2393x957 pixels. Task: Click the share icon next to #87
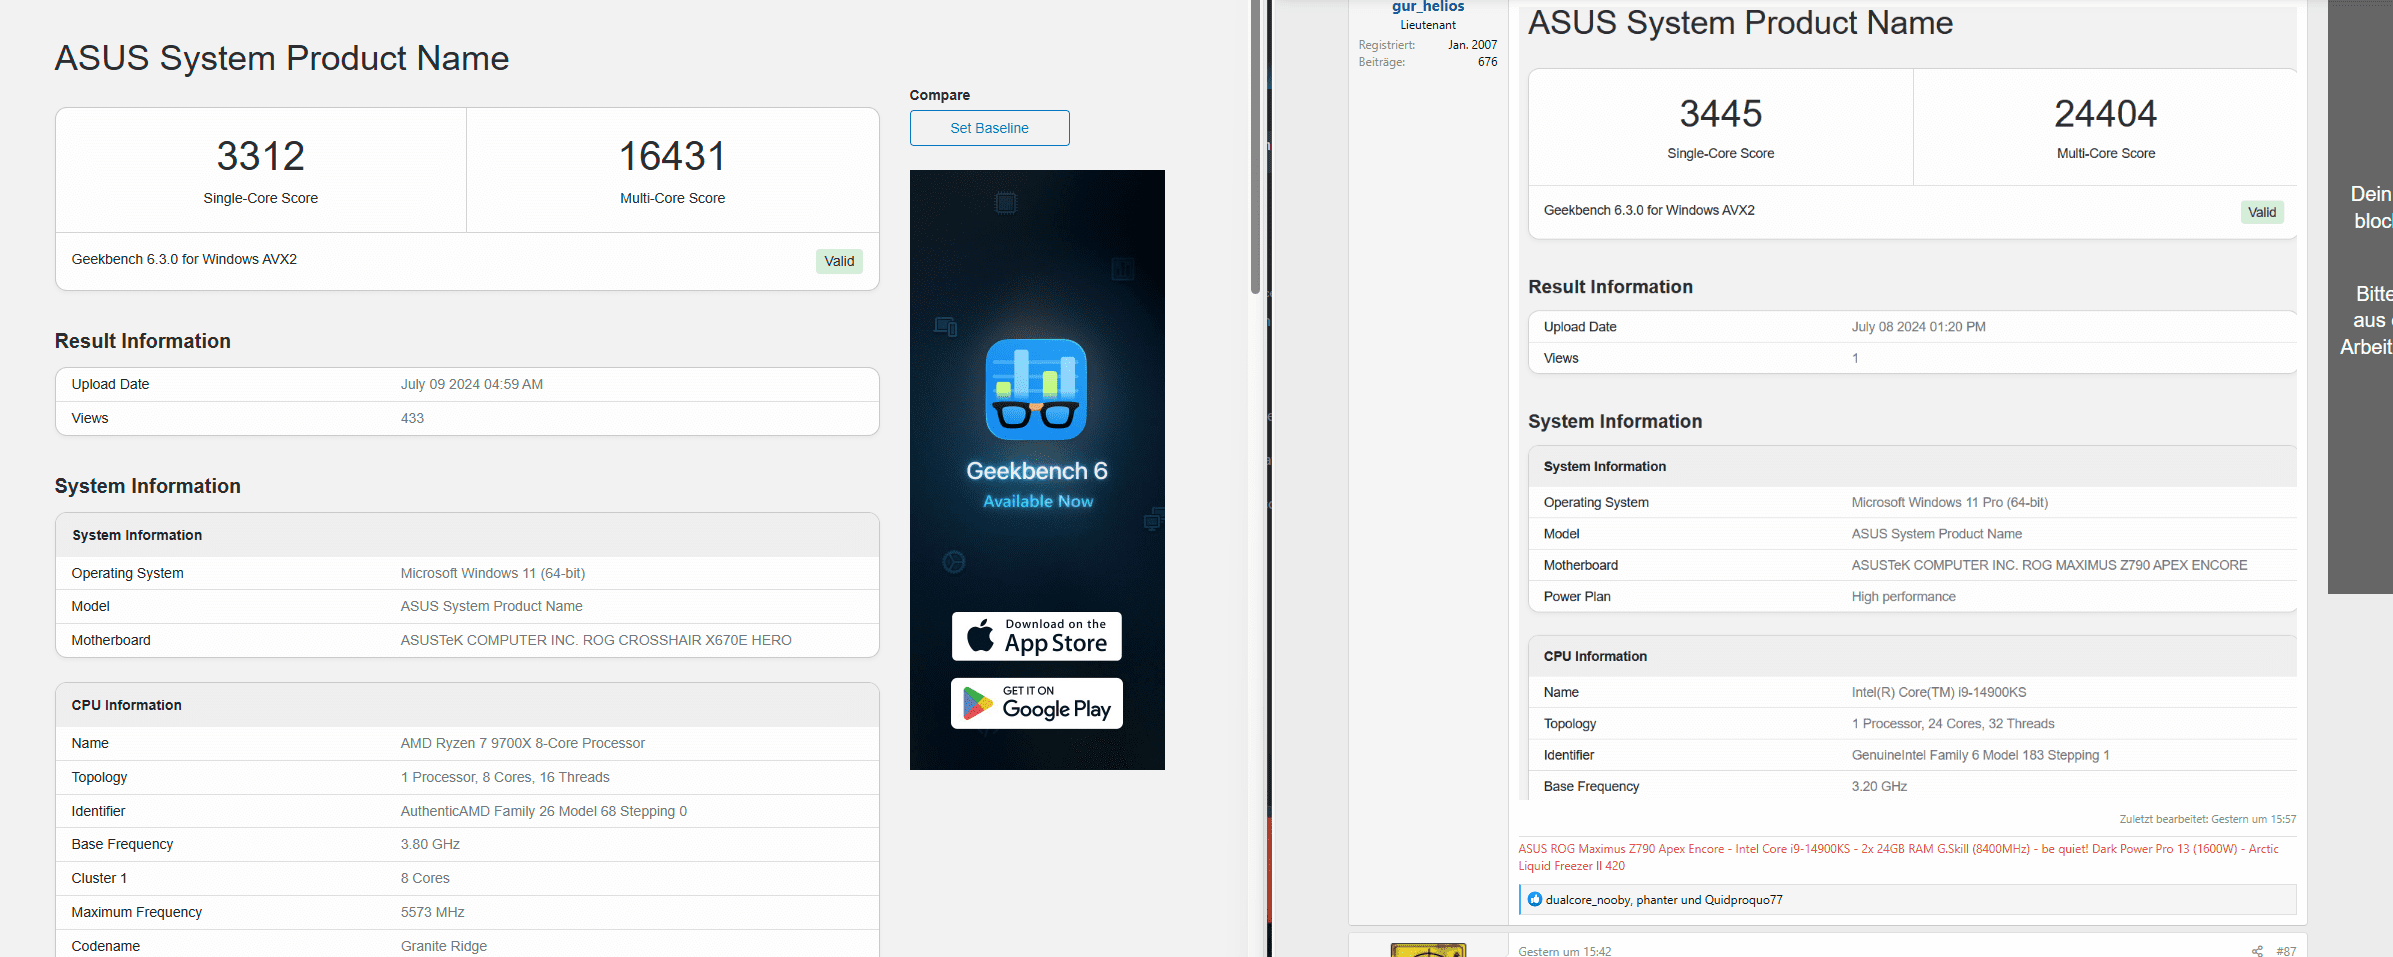point(2257,951)
